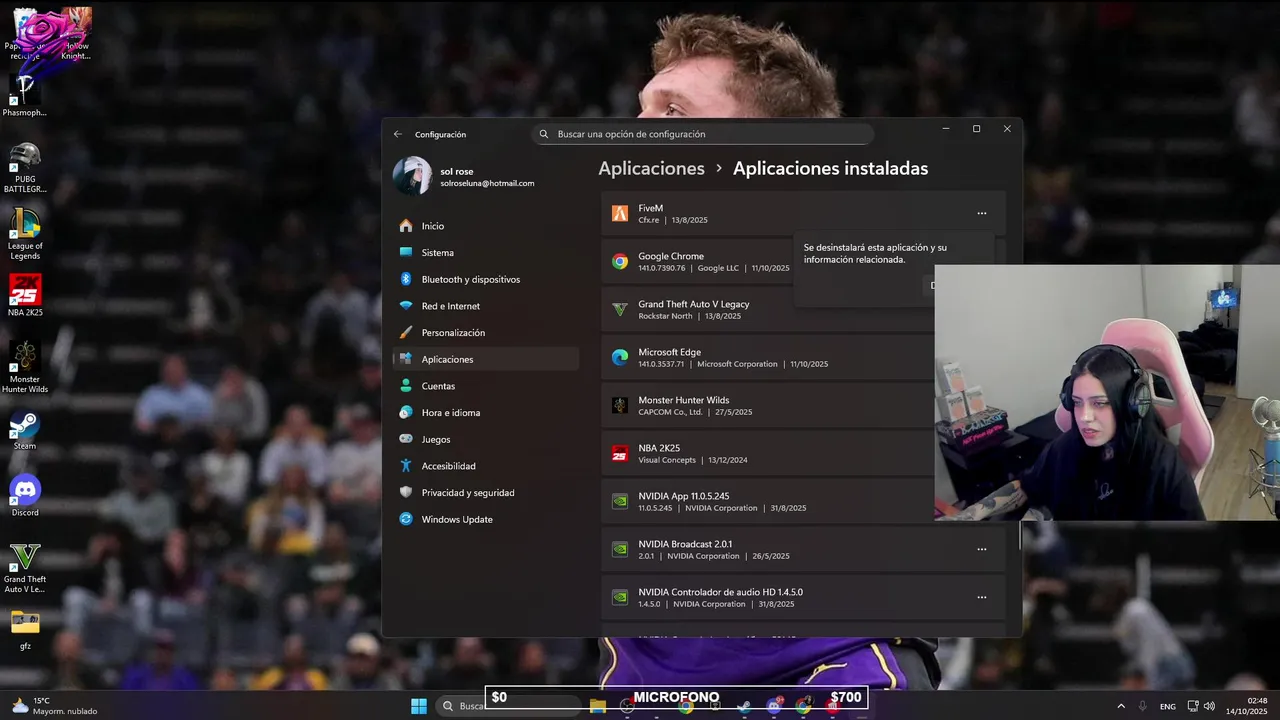Go to Red e Internet
Viewport: 1280px width, 720px height.
(x=486, y=306)
